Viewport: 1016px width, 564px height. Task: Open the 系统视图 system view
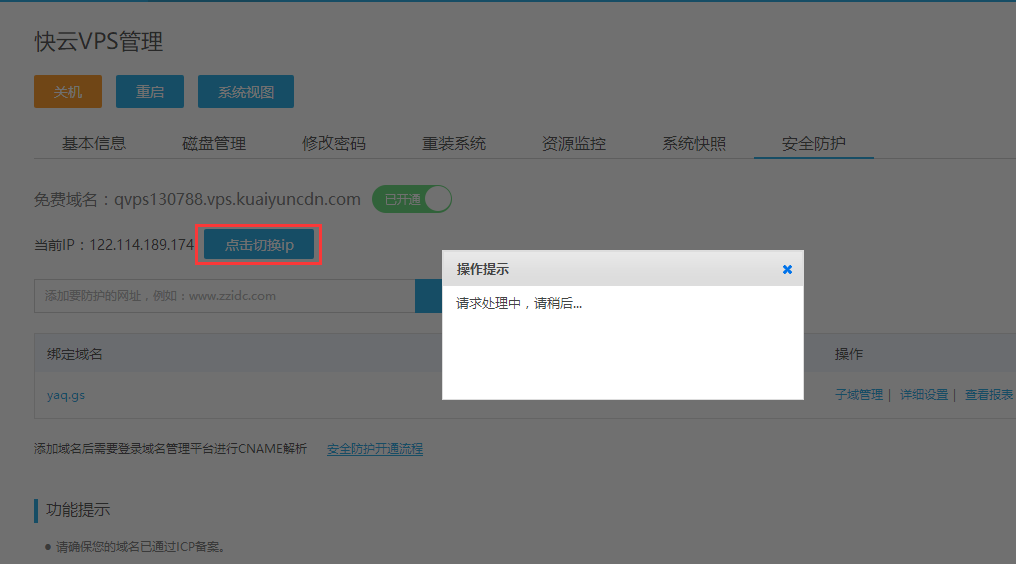point(246,92)
